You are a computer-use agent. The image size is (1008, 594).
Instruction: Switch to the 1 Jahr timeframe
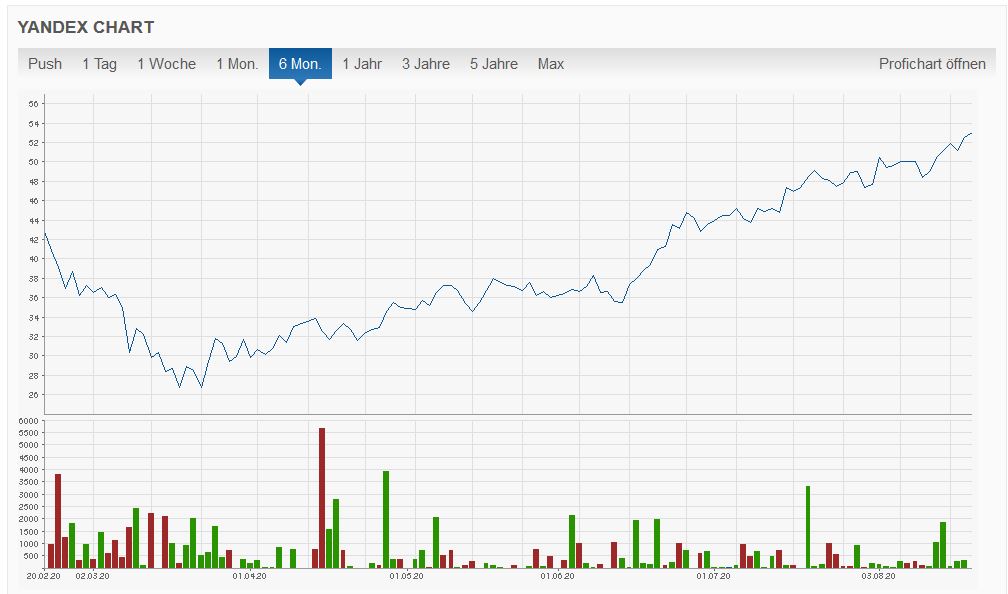point(362,64)
